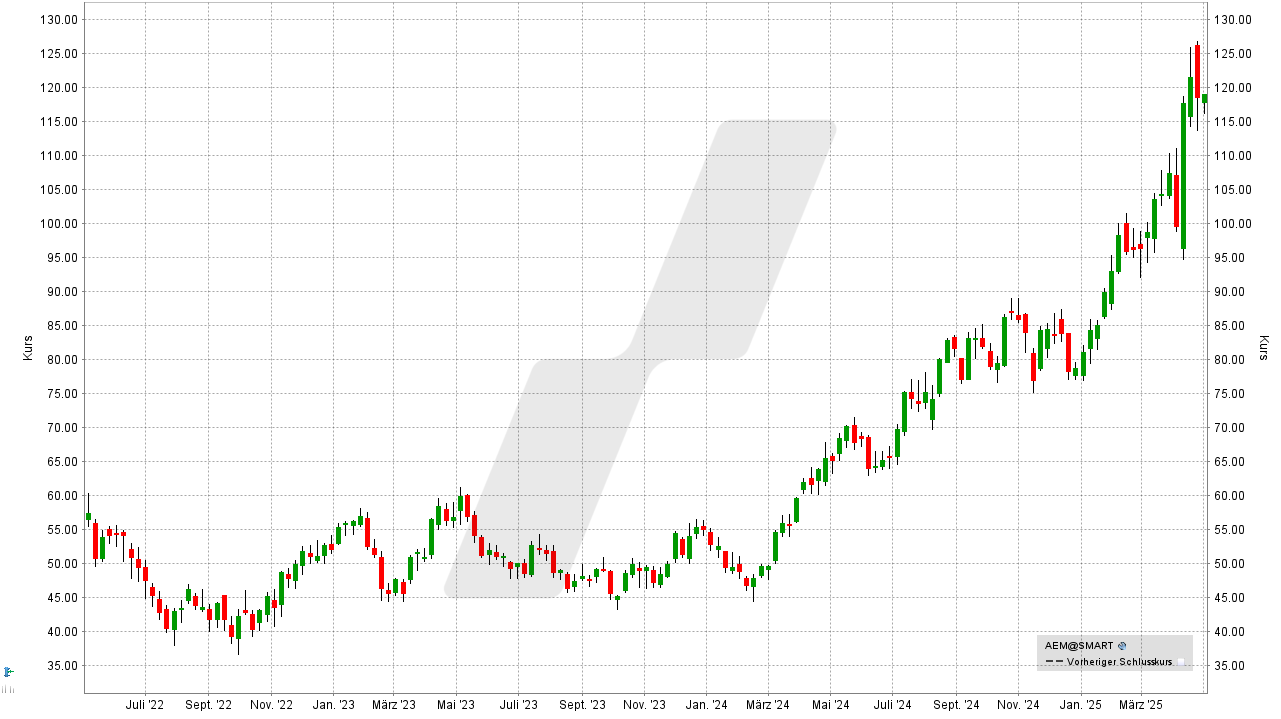
Task: Click the gray bars icon under the candlestick icon
Action: pyautogui.click(x=8, y=689)
